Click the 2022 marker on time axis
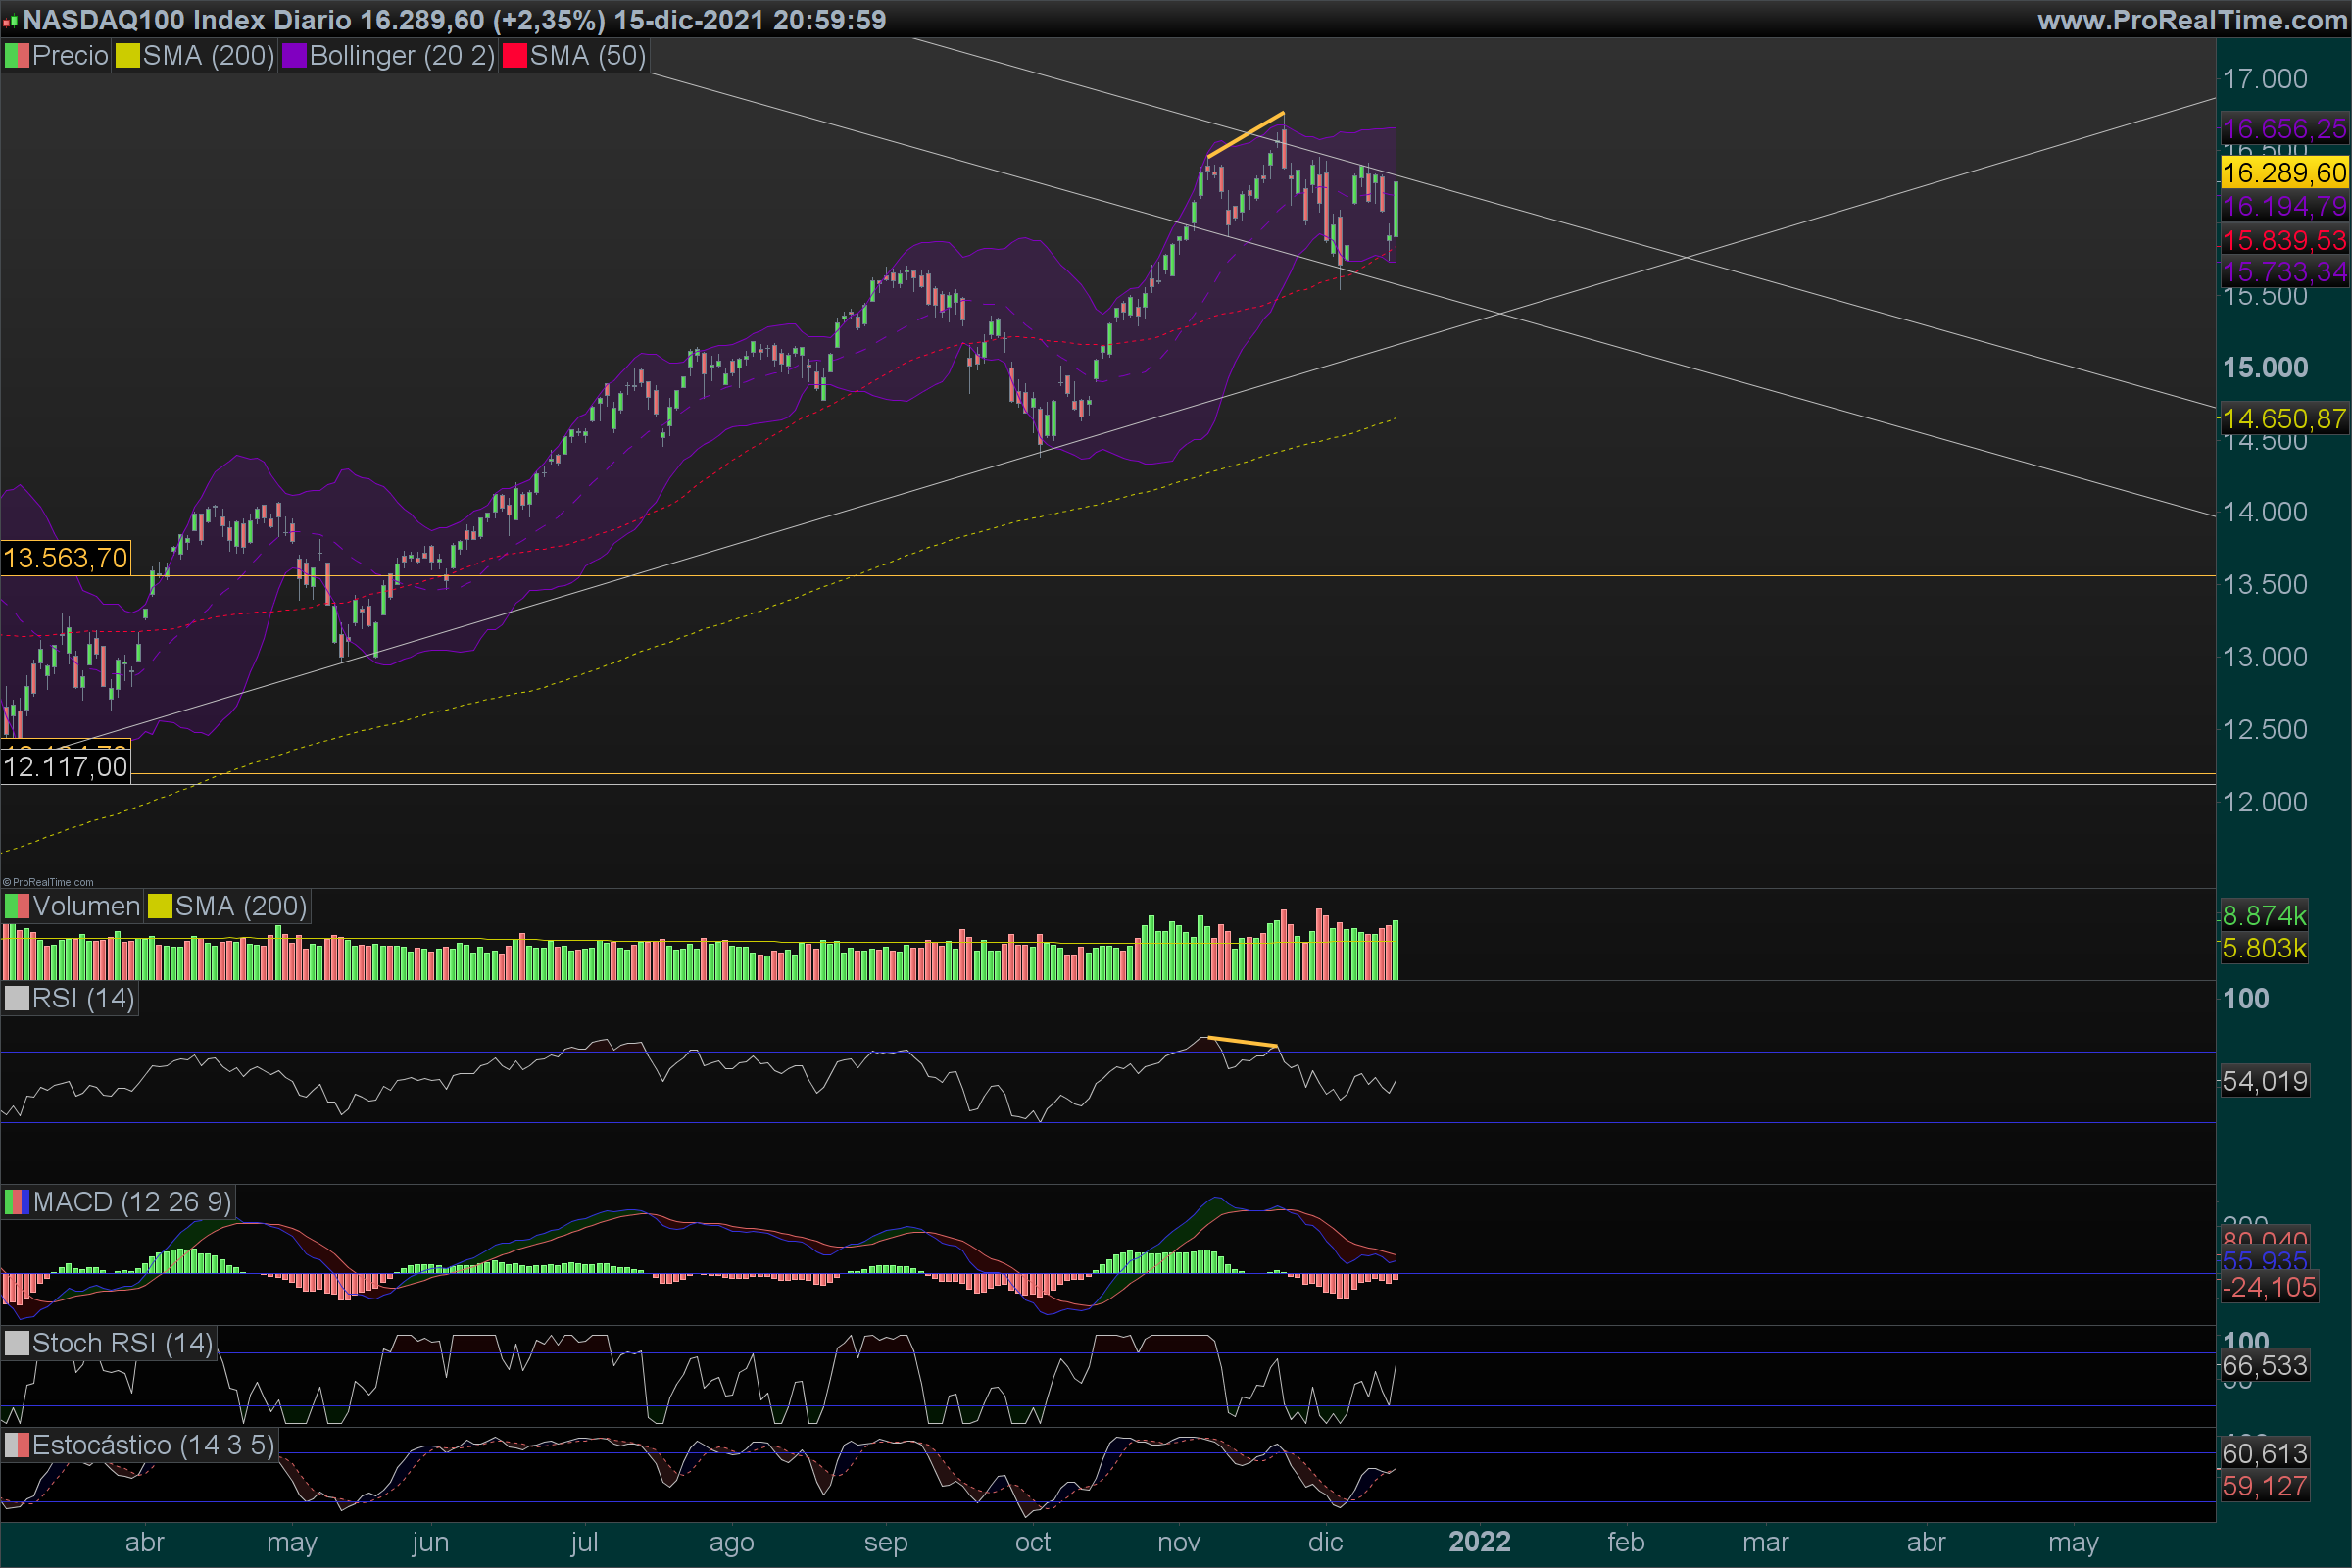Image resolution: width=2352 pixels, height=1568 pixels. tap(1479, 1542)
